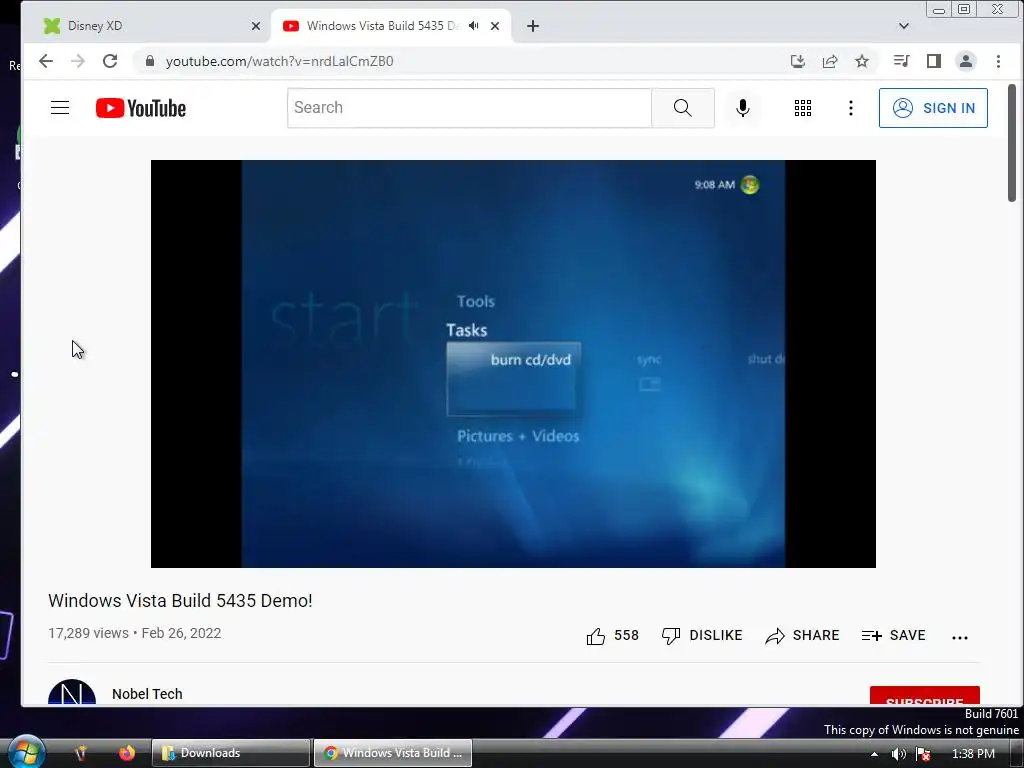The image size is (1024, 768).
Task: Focus the YouTube Search field
Action: [469, 108]
